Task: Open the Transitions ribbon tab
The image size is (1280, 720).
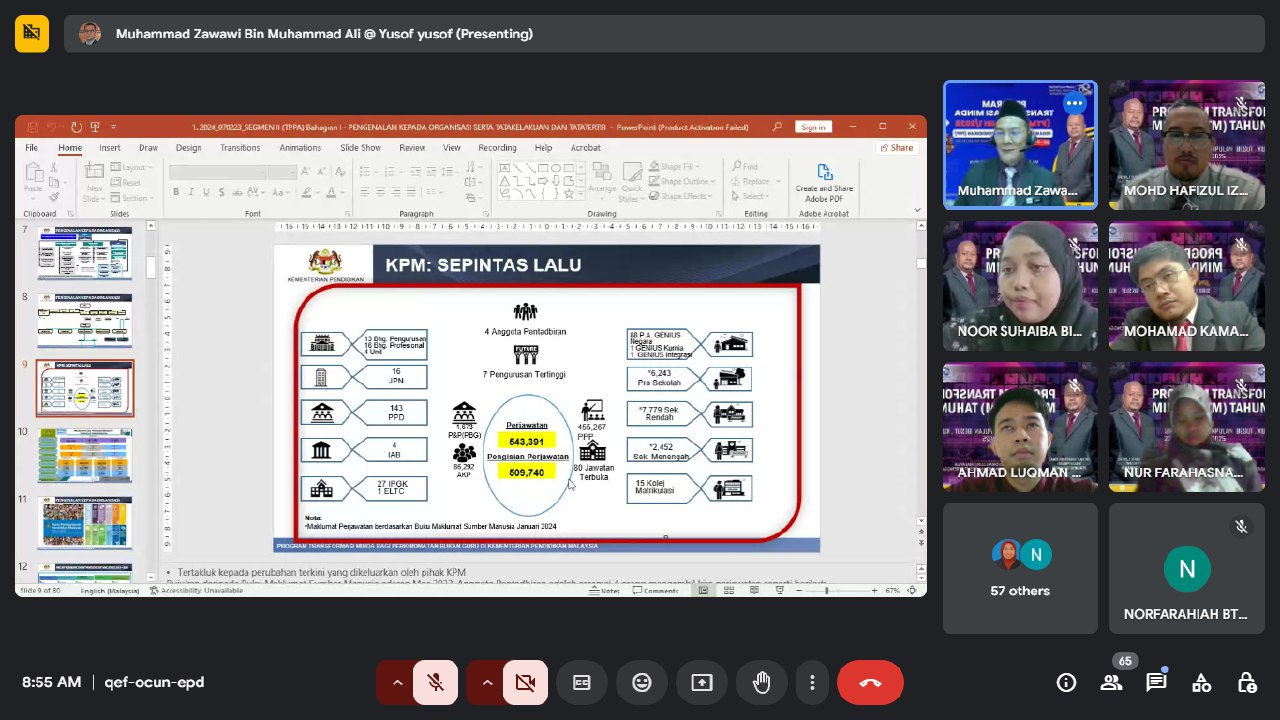Action: point(240,148)
